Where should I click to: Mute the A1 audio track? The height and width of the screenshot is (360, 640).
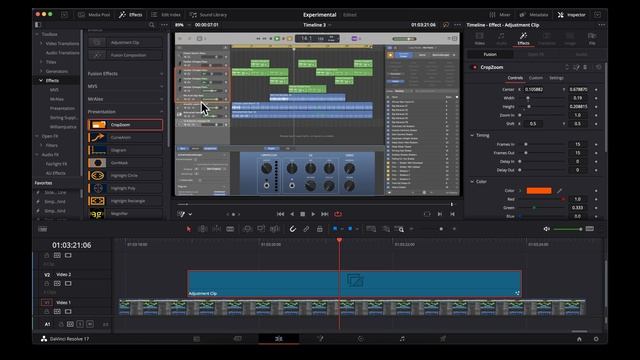90,324
